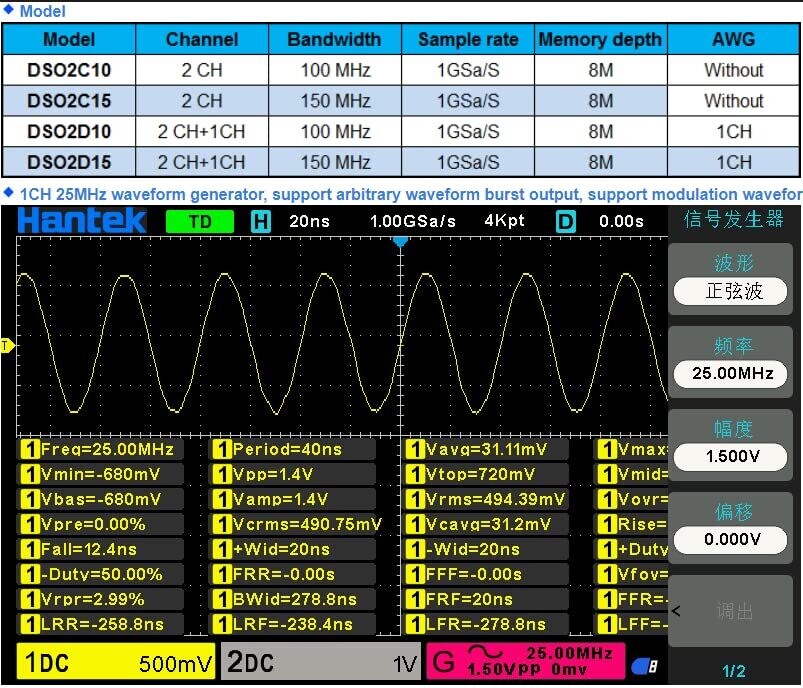The image size is (803, 688).
Task: Click the cyan D delay icon
Action: tap(566, 222)
